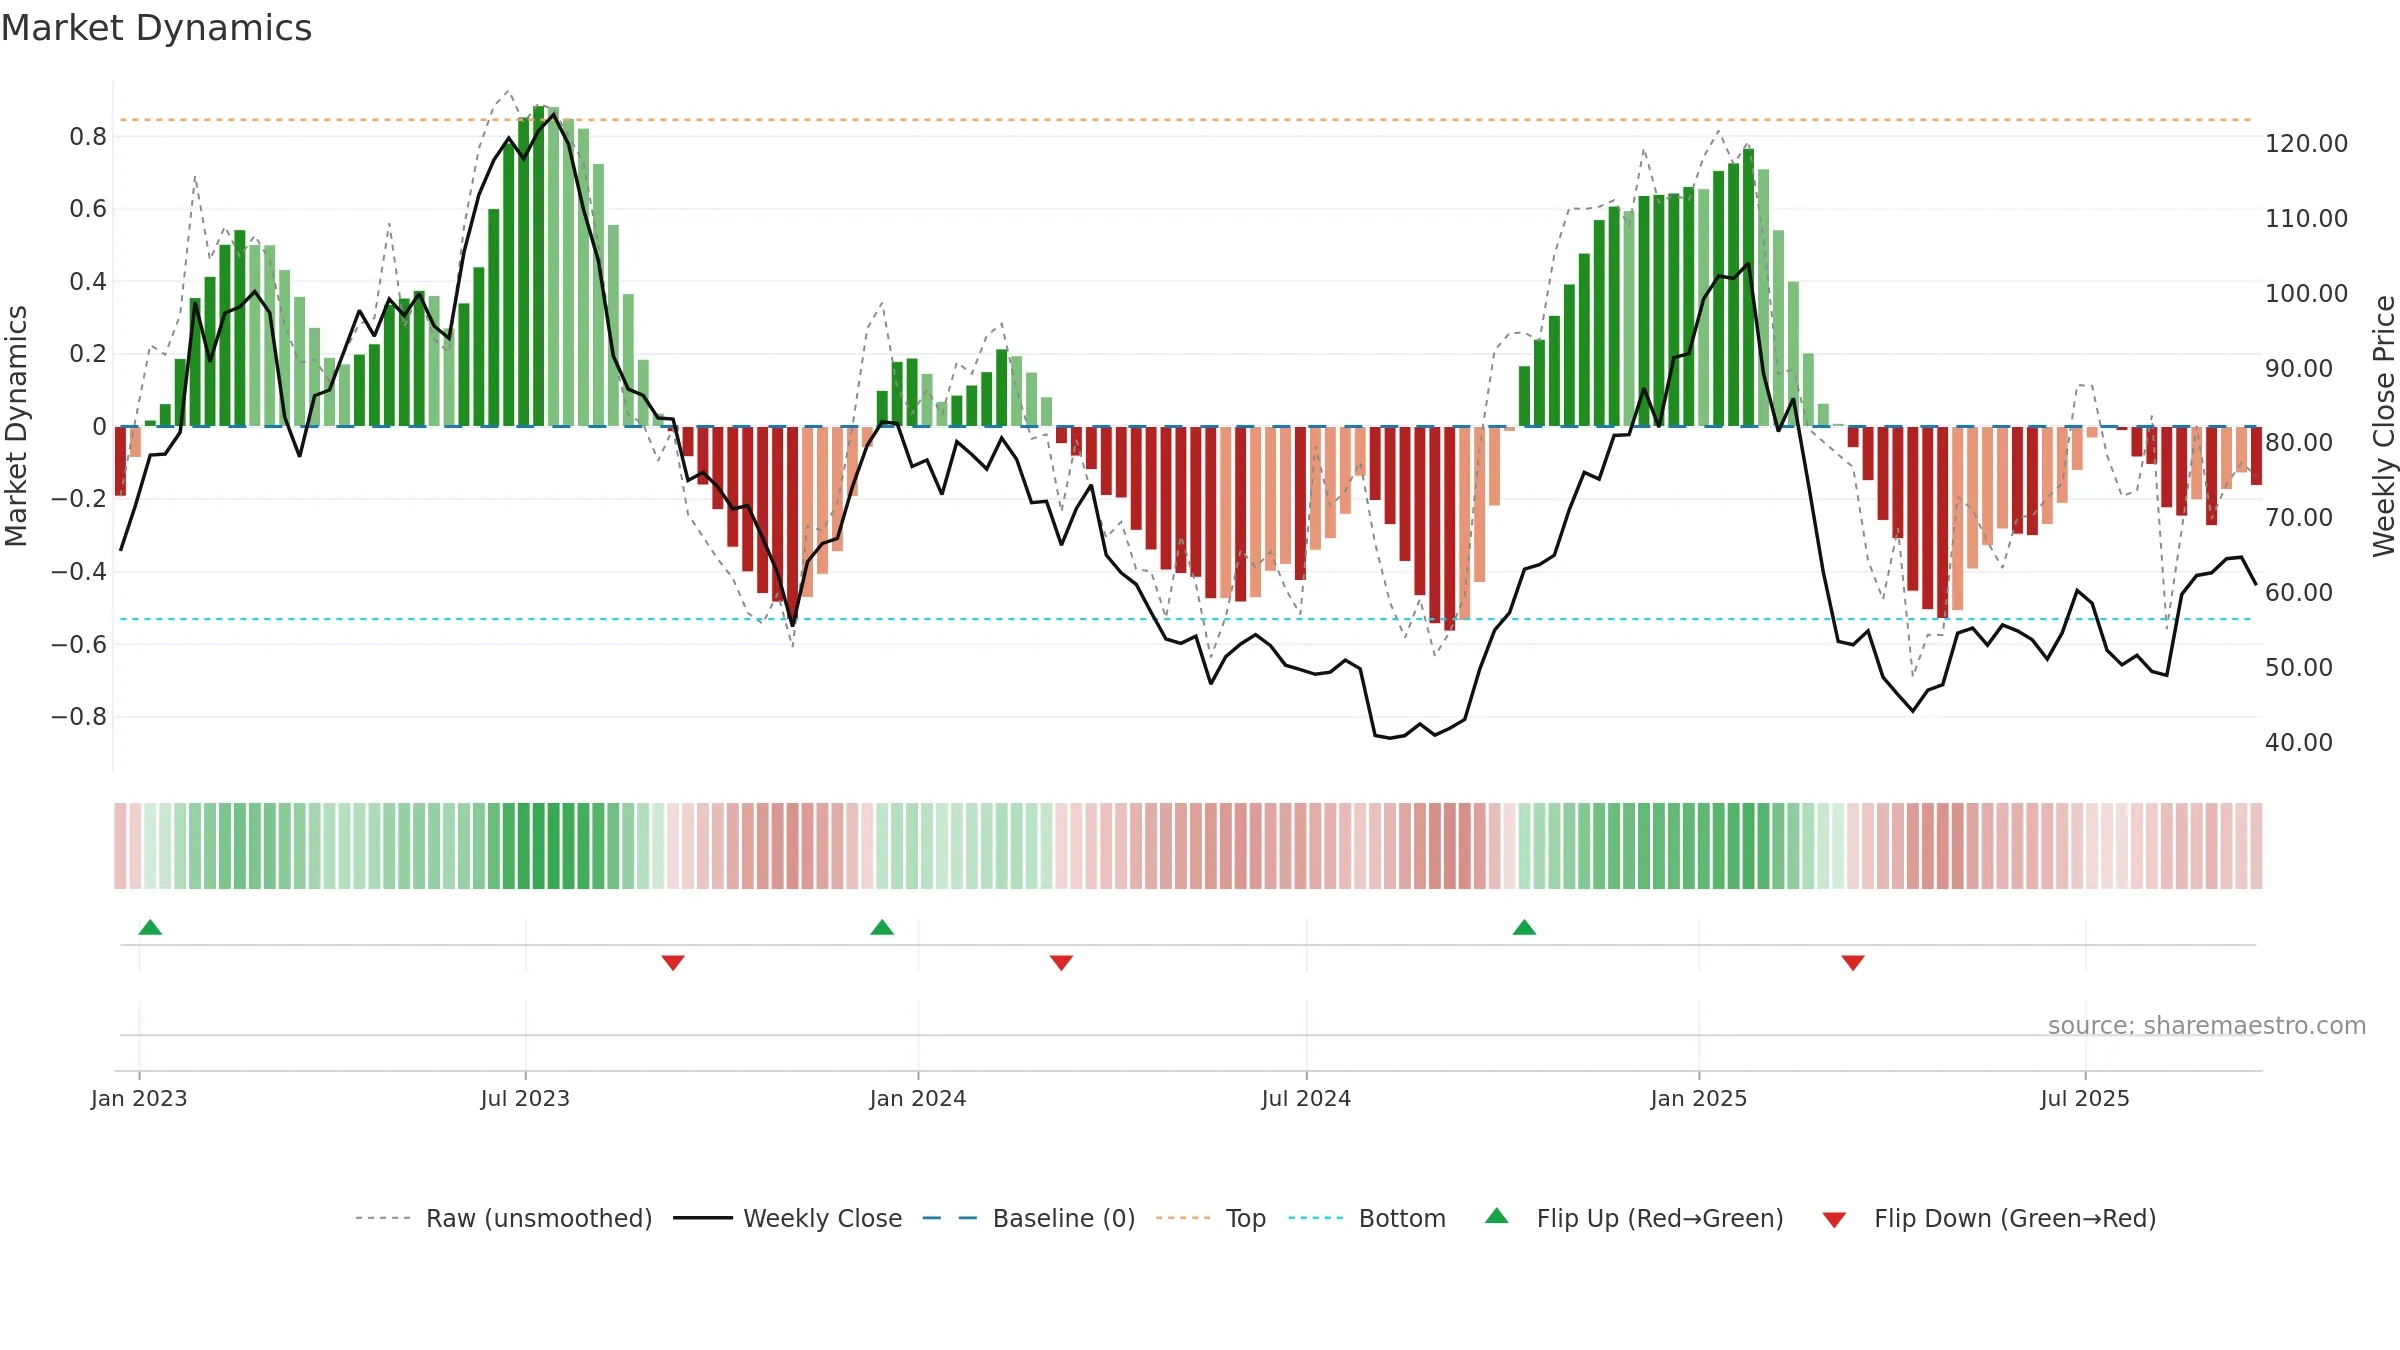2400x1350 pixels.
Task: Click the 0.4 left axis tick label
Action: 88,281
